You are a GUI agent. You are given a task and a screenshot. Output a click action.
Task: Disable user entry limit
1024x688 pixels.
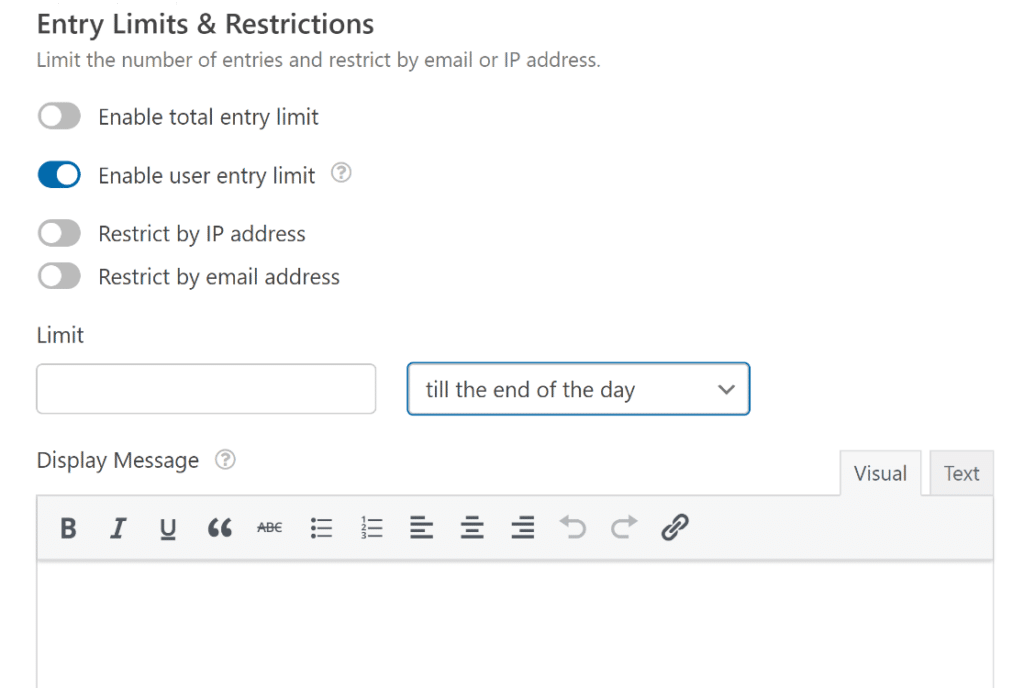(58, 174)
